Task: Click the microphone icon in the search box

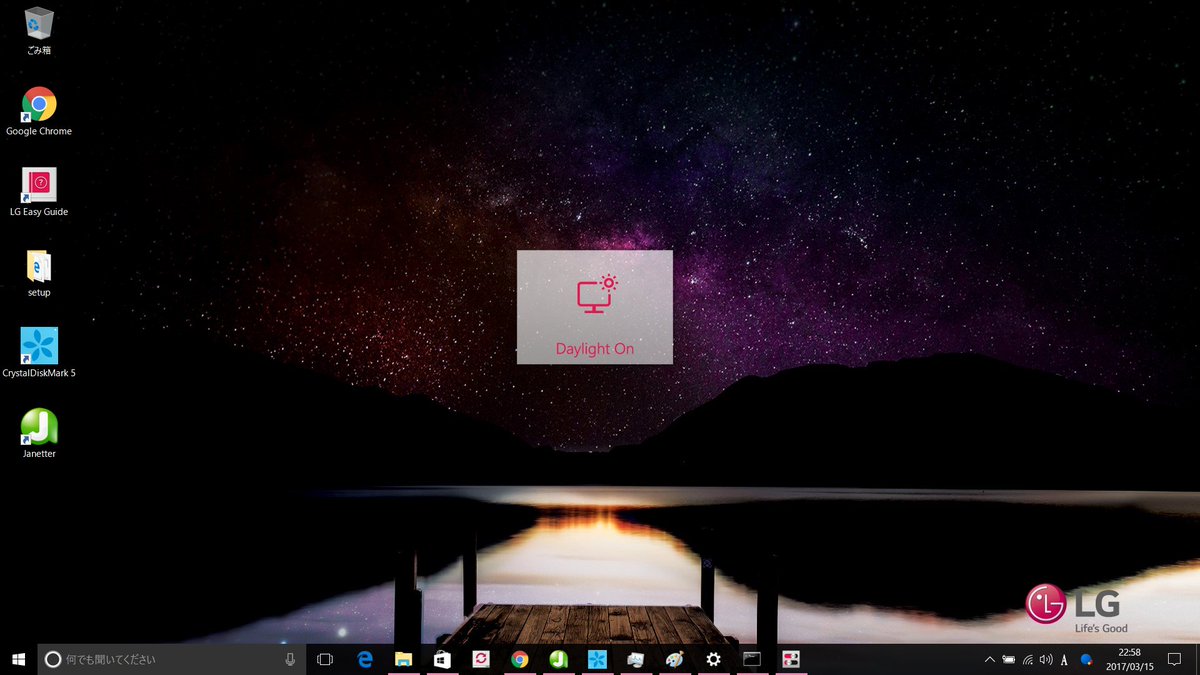Action: [290, 659]
